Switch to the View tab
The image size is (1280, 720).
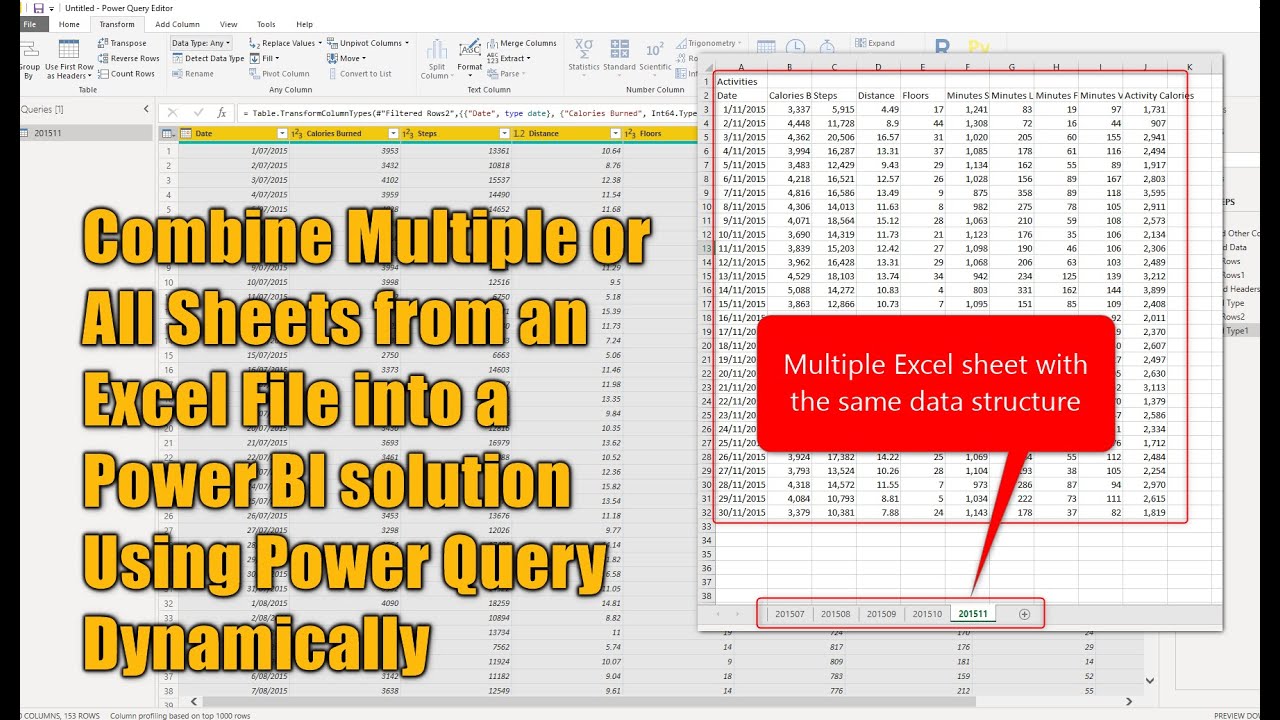click(229, 24)
